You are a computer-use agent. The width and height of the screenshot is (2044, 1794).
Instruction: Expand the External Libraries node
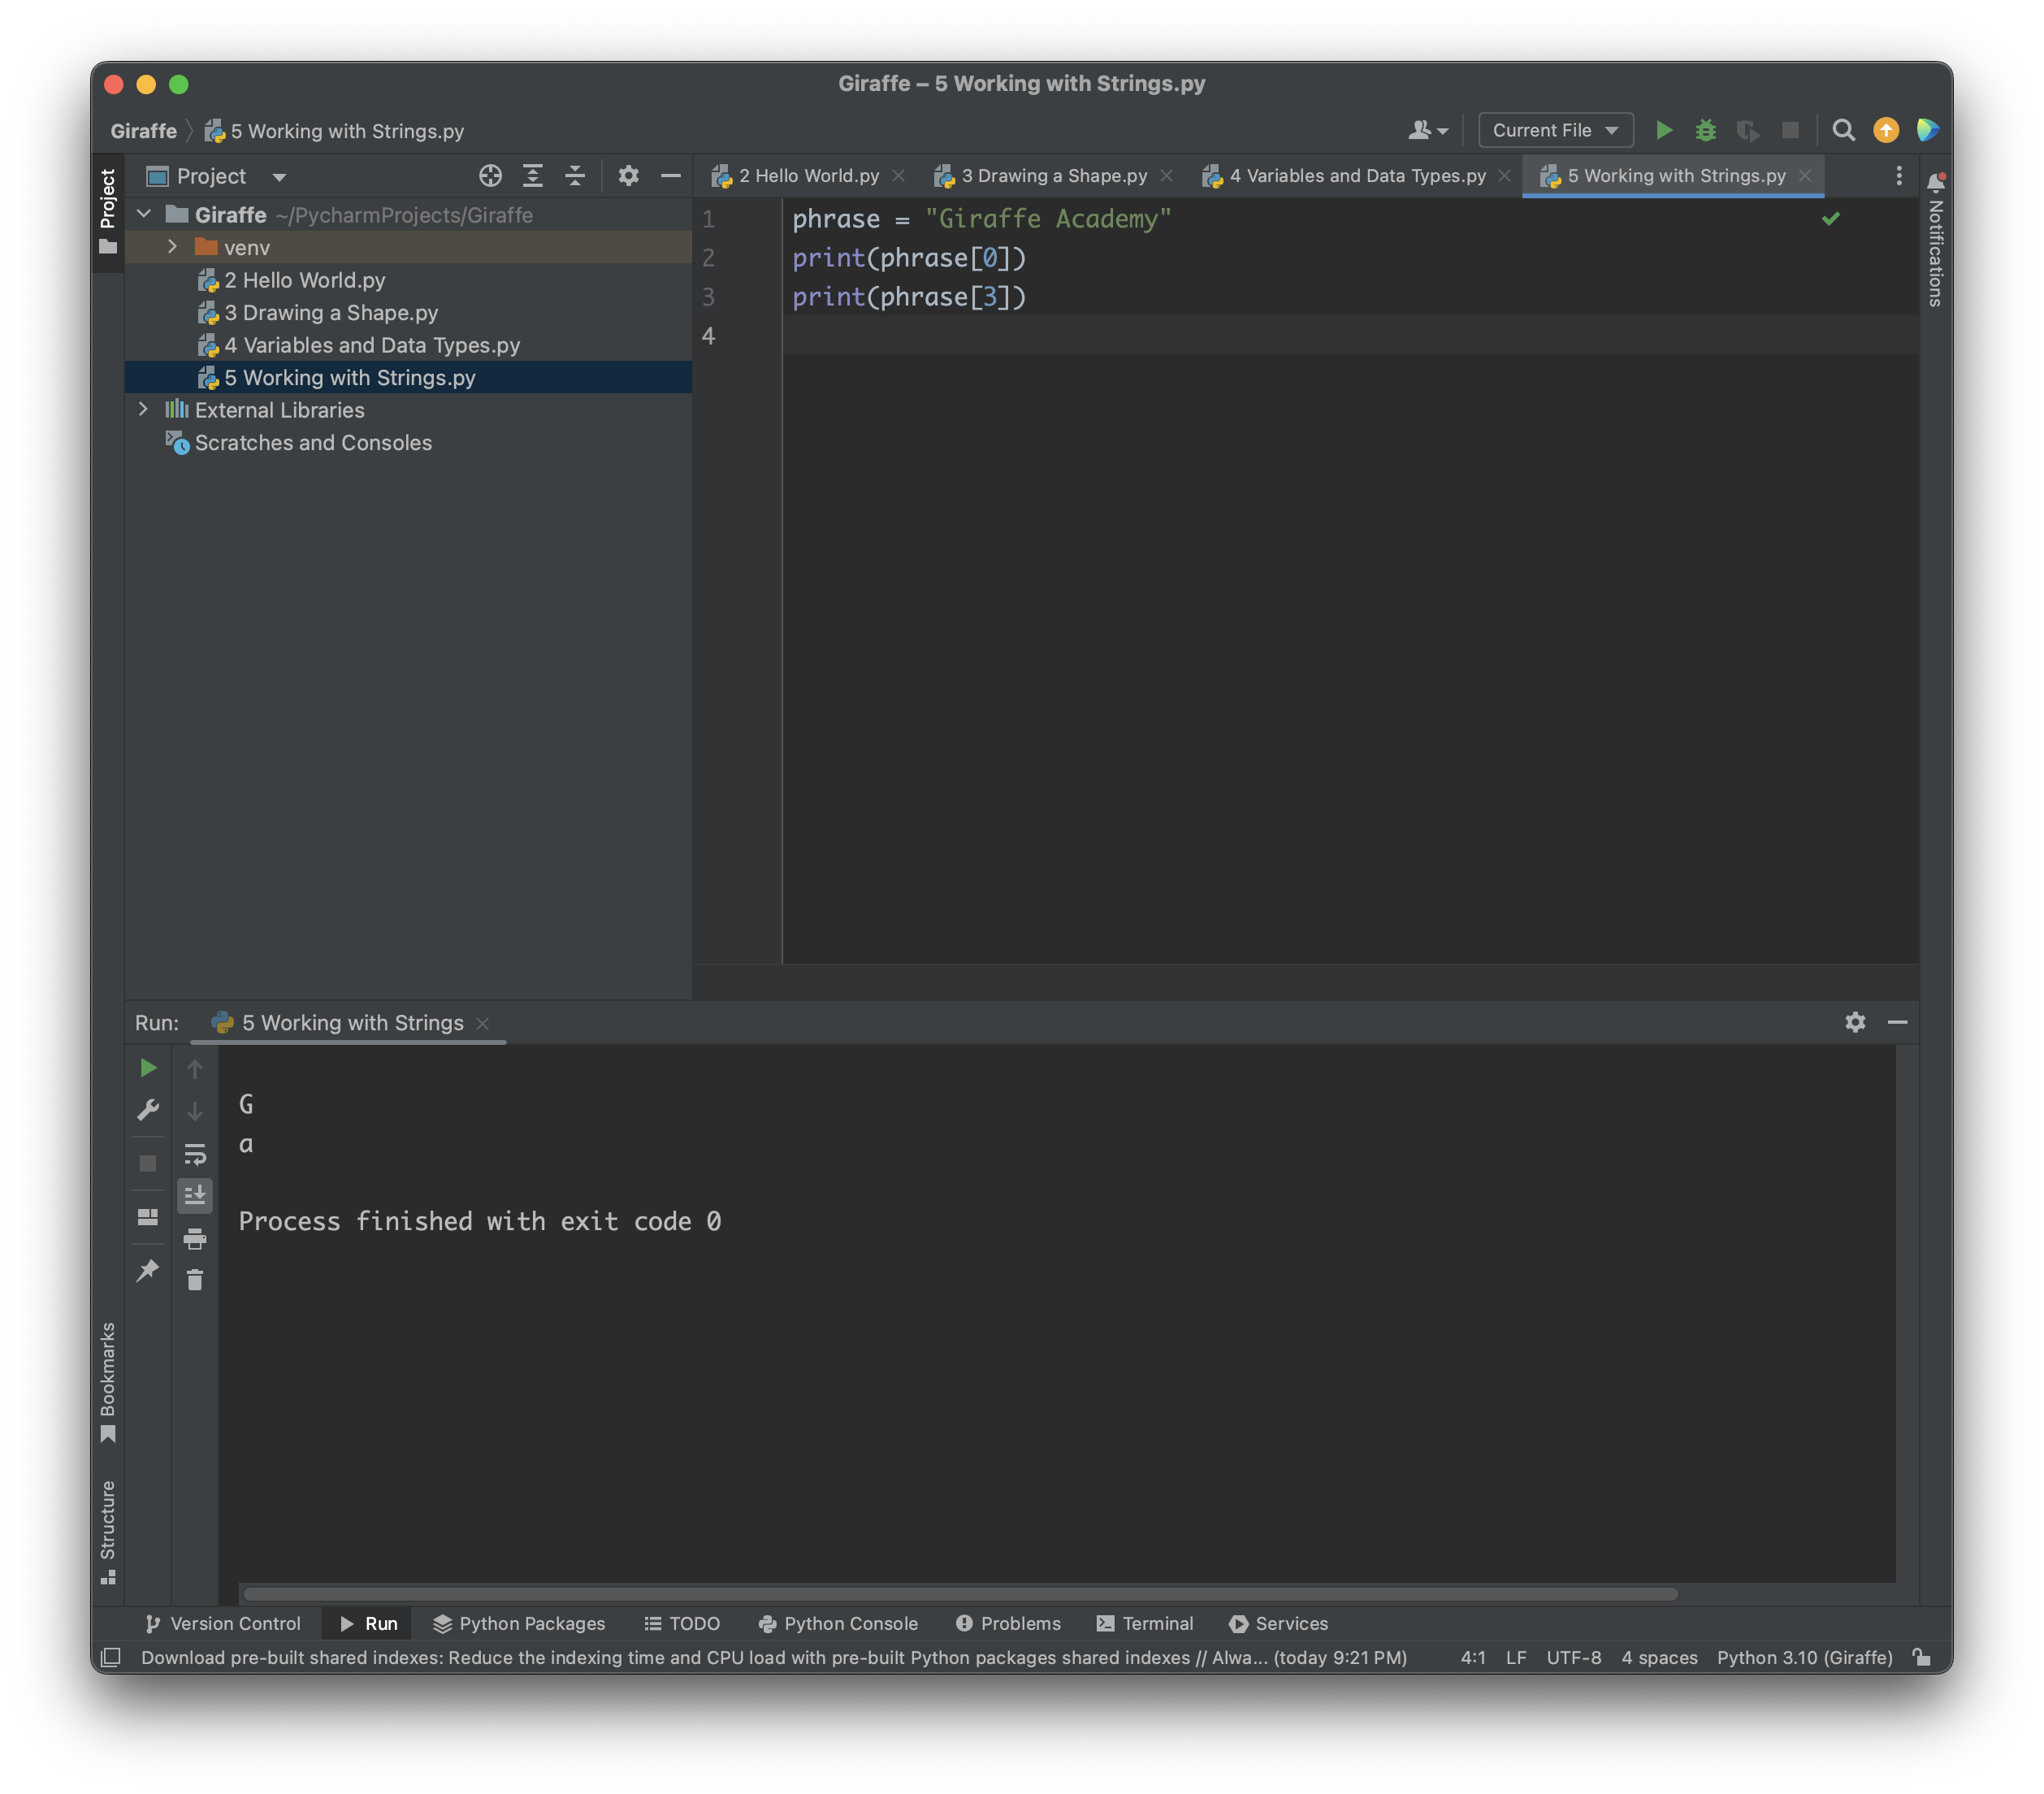(143, 410)
